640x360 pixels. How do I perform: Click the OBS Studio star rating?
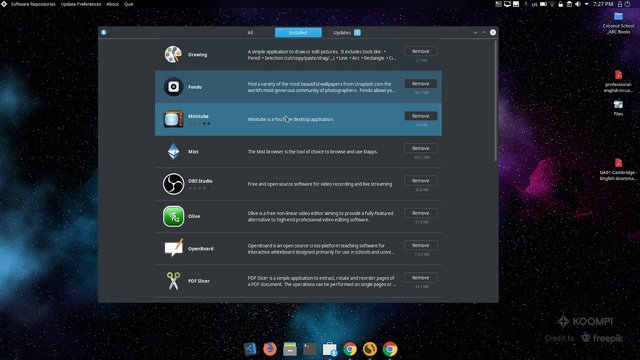(200, 188)
